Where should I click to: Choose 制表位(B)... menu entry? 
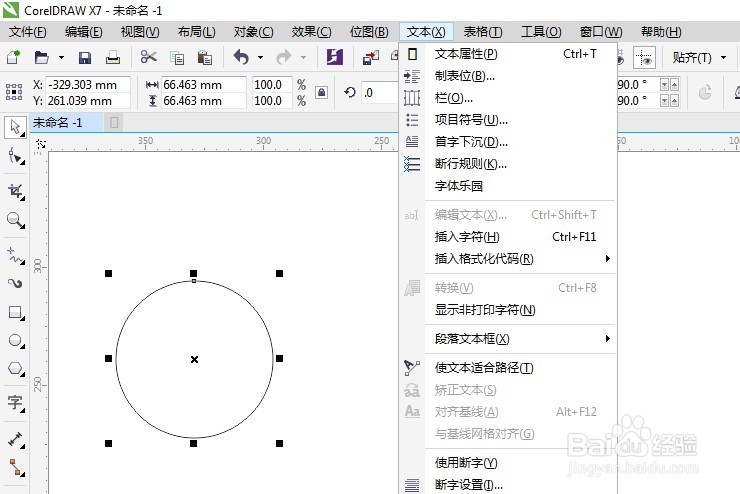tap(509, 76)
